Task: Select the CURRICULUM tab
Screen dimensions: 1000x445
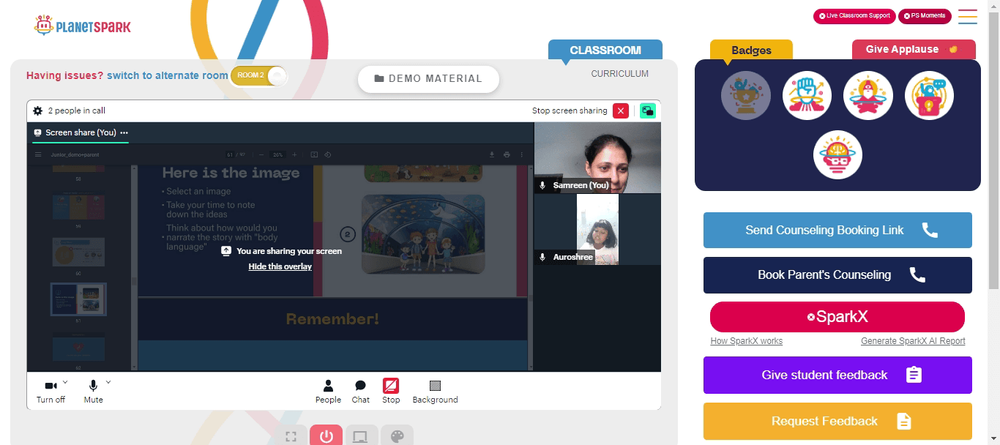Action: pos(619,74)
